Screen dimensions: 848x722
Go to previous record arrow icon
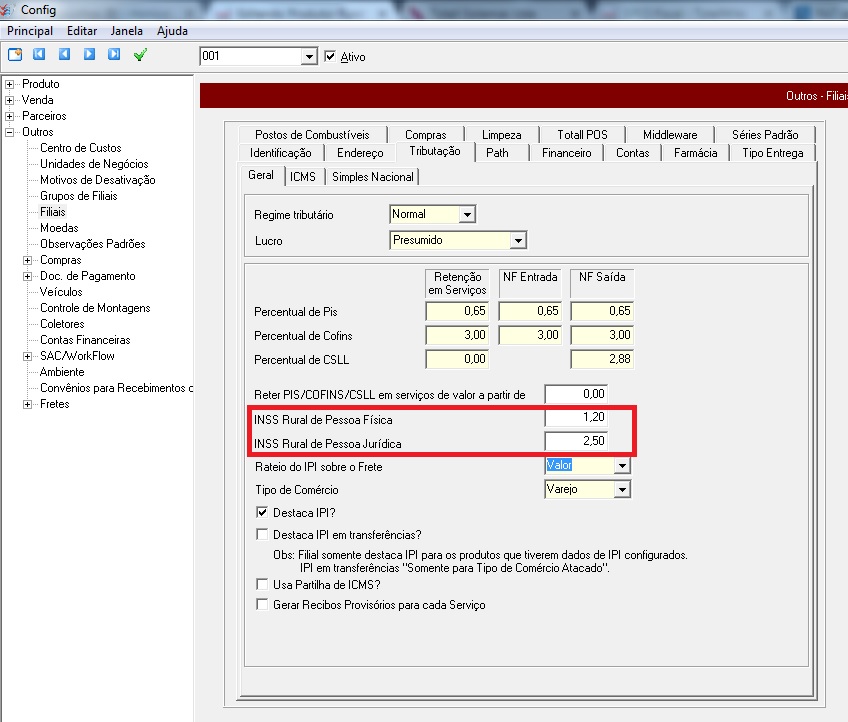pos(64,54)
